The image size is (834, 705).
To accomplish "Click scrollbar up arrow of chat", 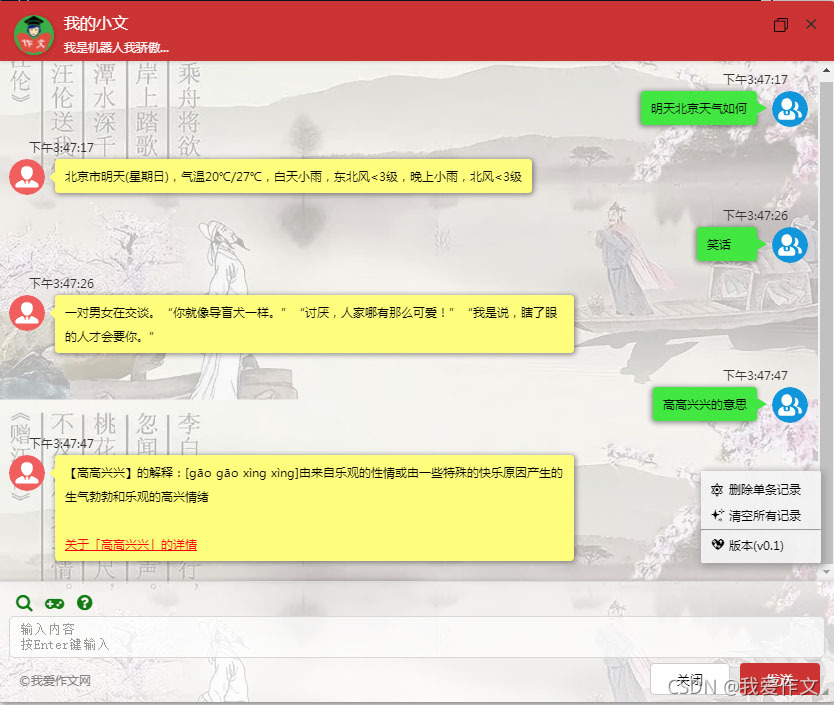I will 826,70.
